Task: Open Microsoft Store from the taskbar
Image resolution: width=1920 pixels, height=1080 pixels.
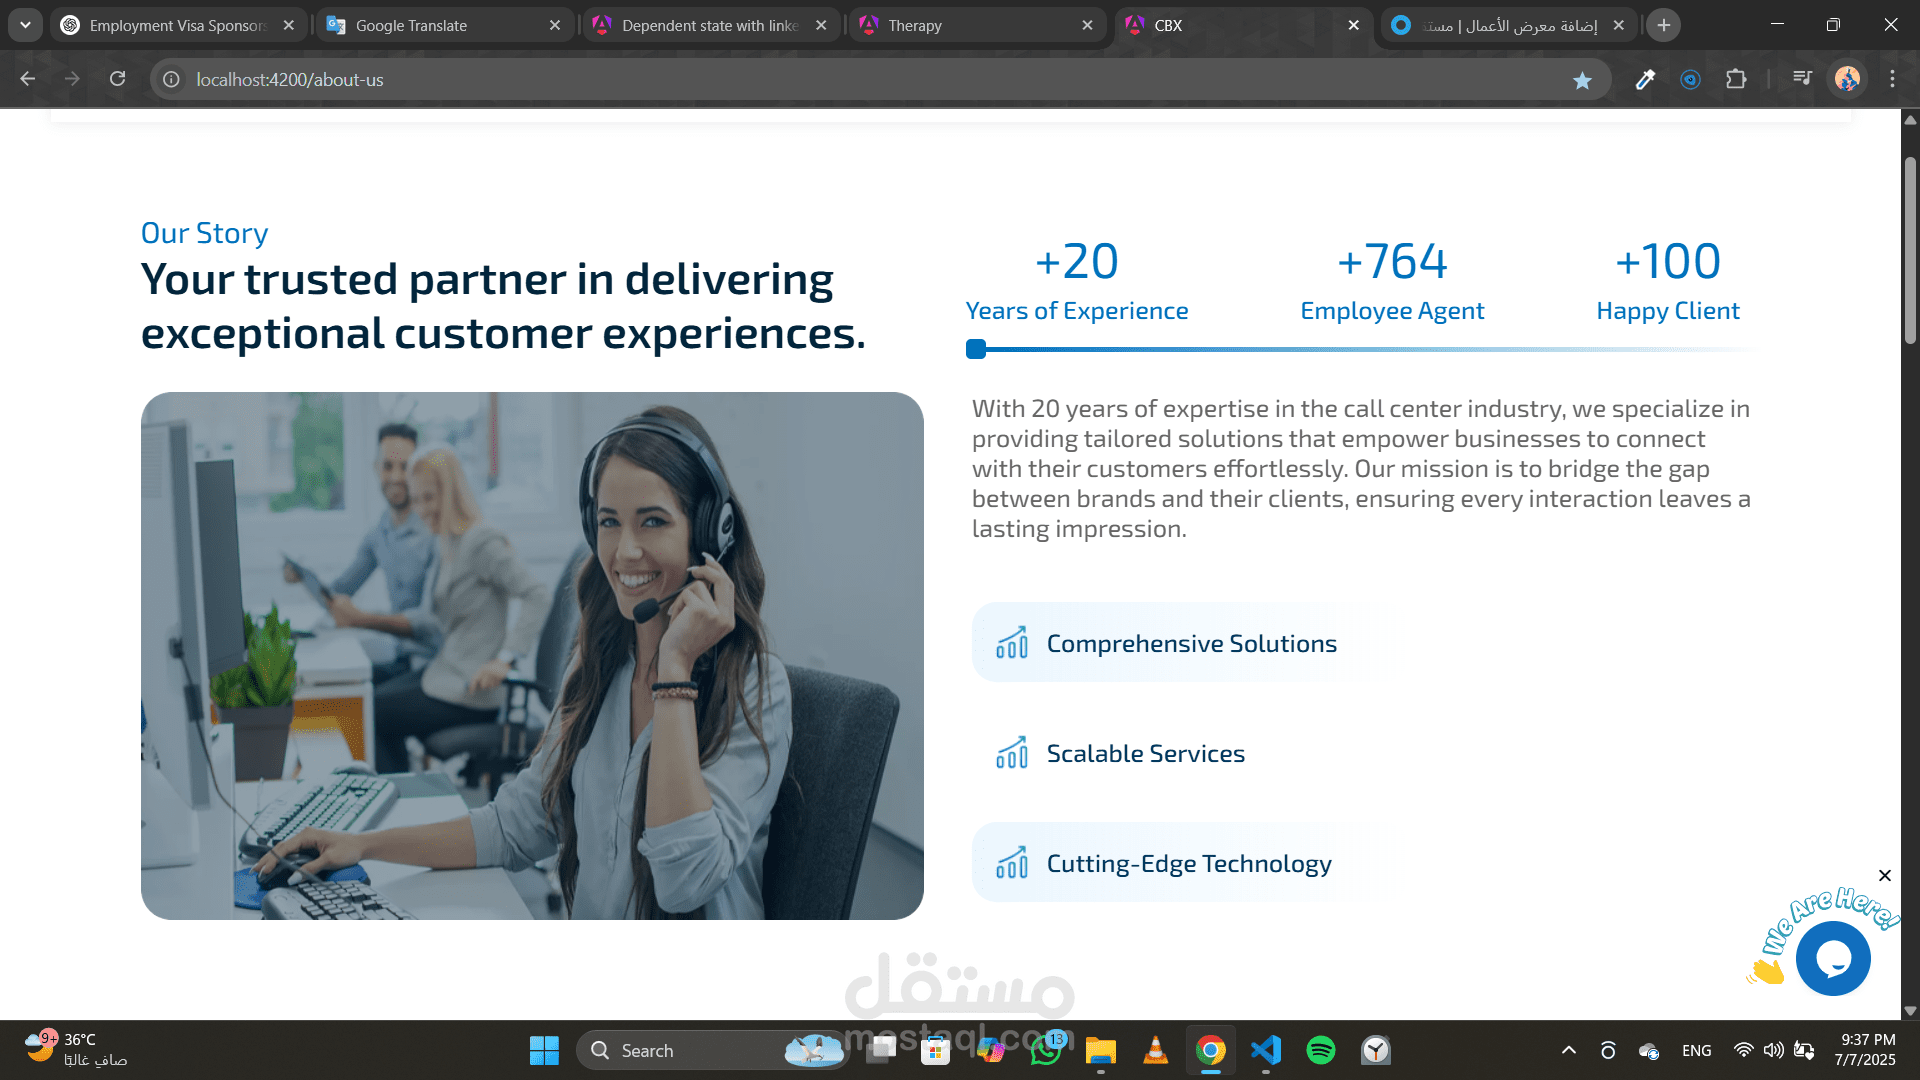Action: pos(936,1050)
